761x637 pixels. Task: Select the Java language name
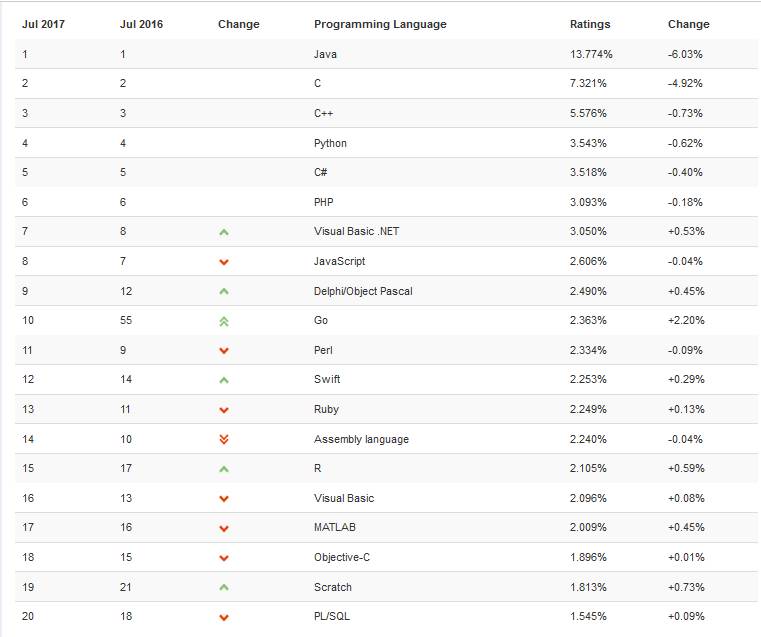(325, 54)
